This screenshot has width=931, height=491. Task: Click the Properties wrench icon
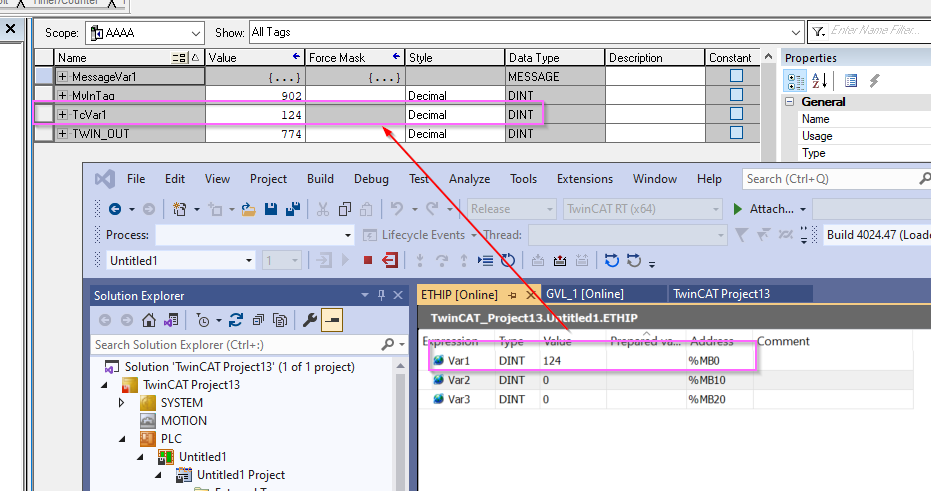(x=309, y=321)
